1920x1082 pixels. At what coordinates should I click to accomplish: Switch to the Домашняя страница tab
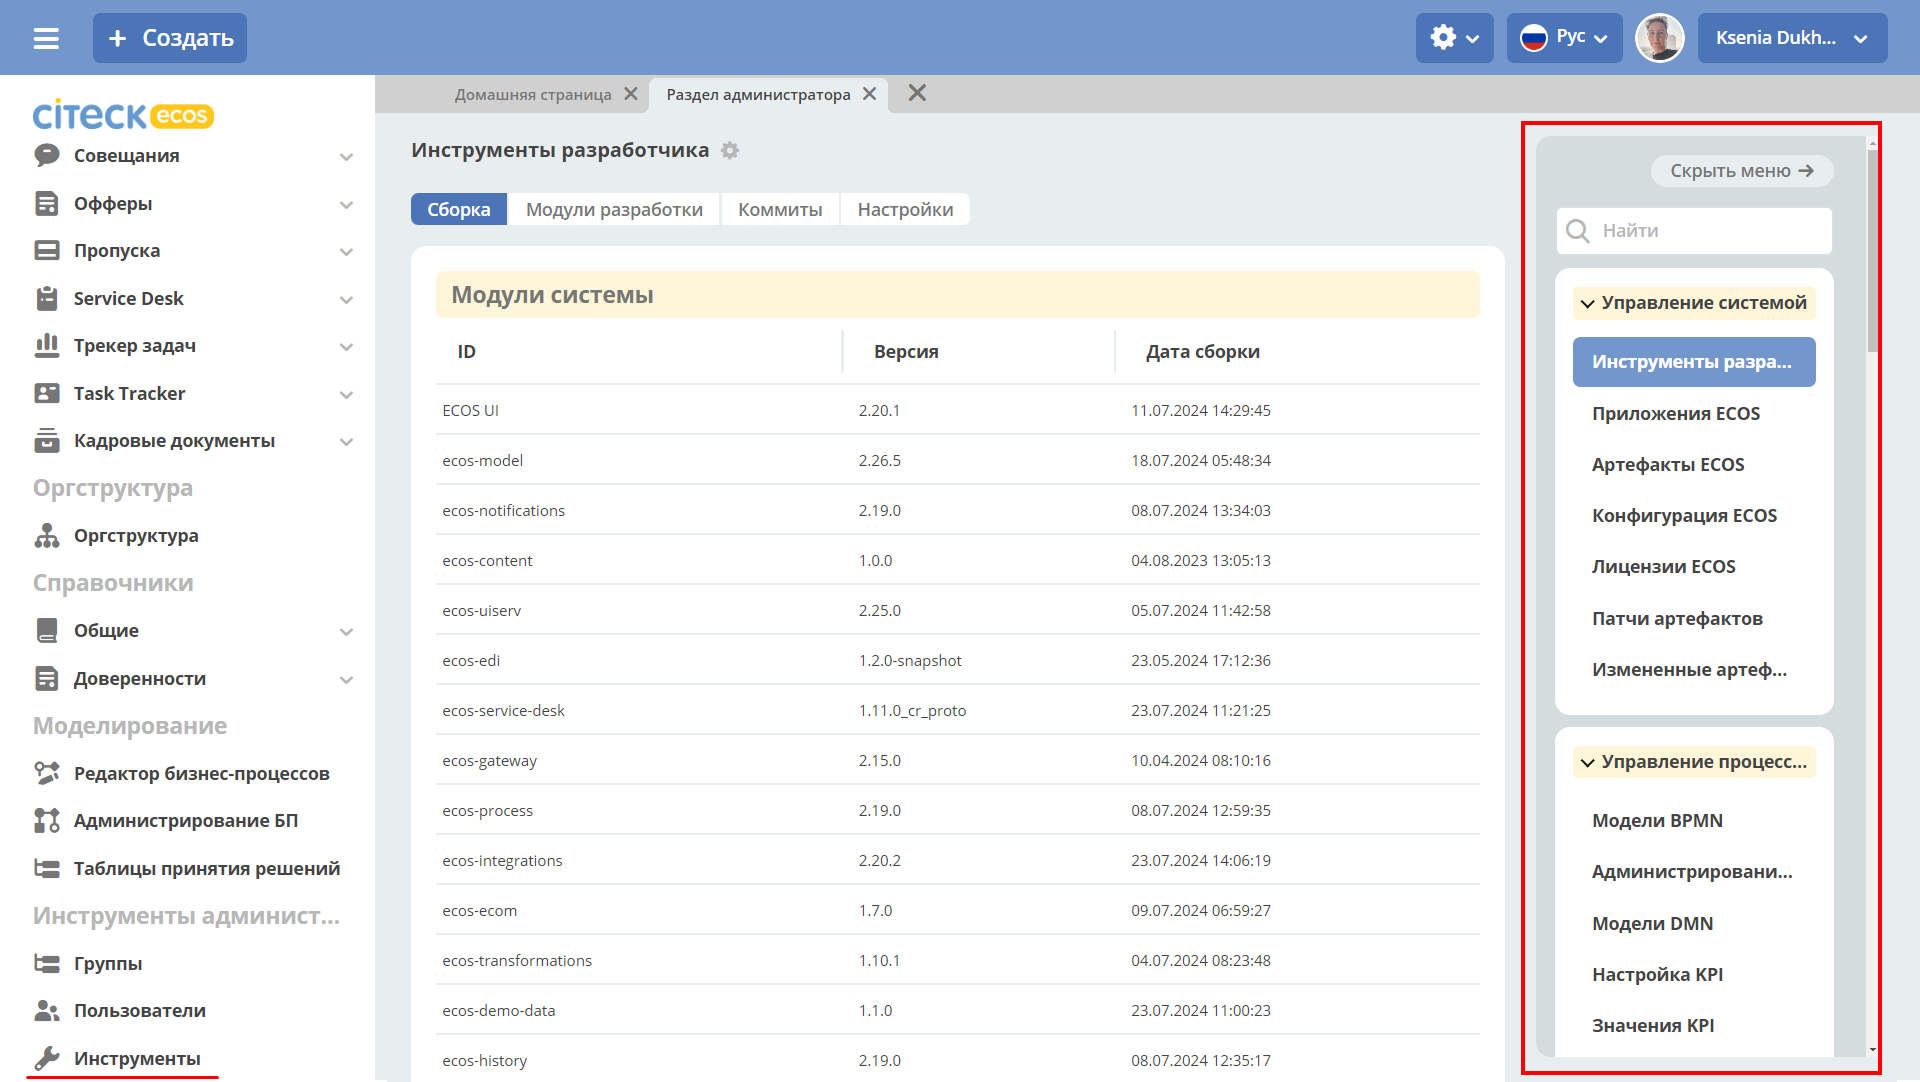(x=533, y=94)
